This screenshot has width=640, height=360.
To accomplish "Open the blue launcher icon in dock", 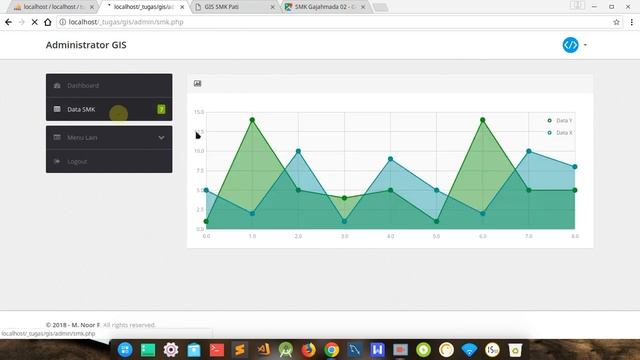I will (x=125, y=350).
